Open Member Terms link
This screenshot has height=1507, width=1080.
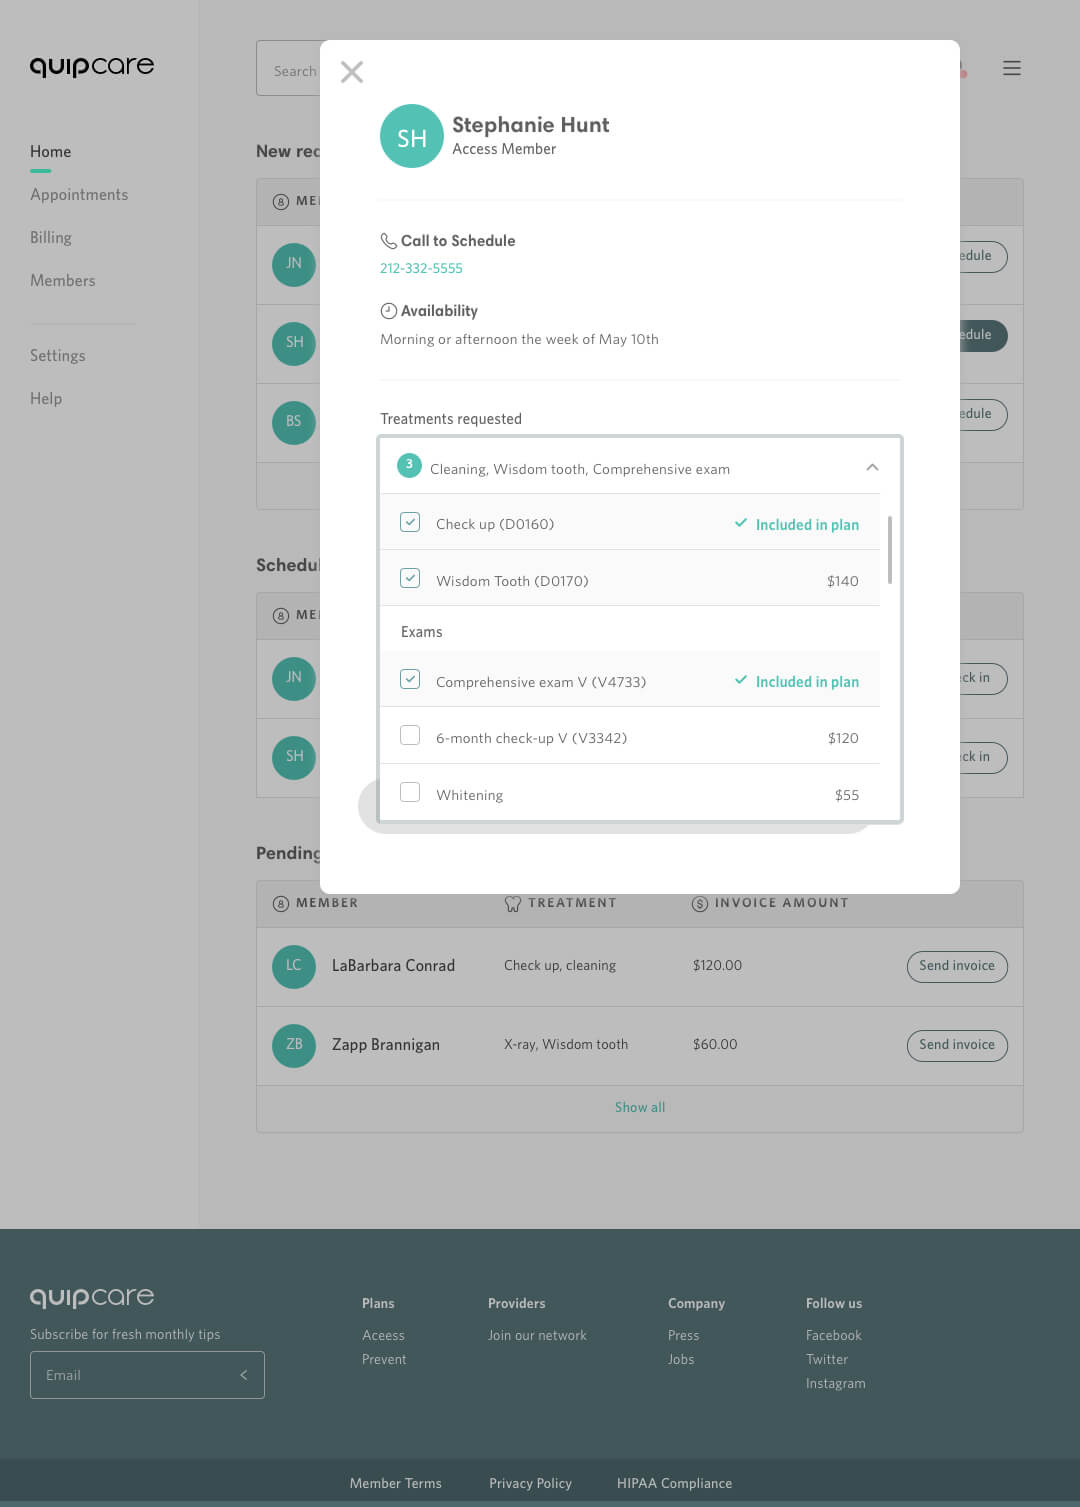[x=396, y=1484]
